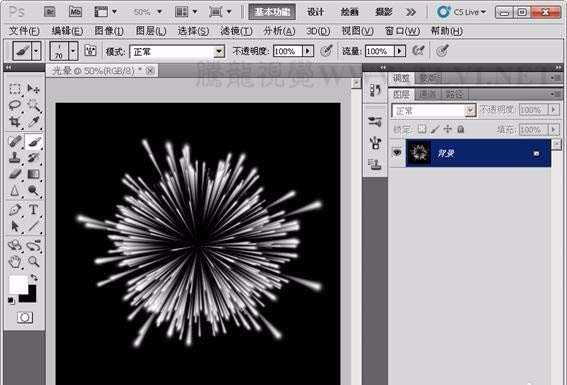The height and width of the screenshot is (385, 567).
Task: Select the Crop tool
Action: click(x=15, y=122)
